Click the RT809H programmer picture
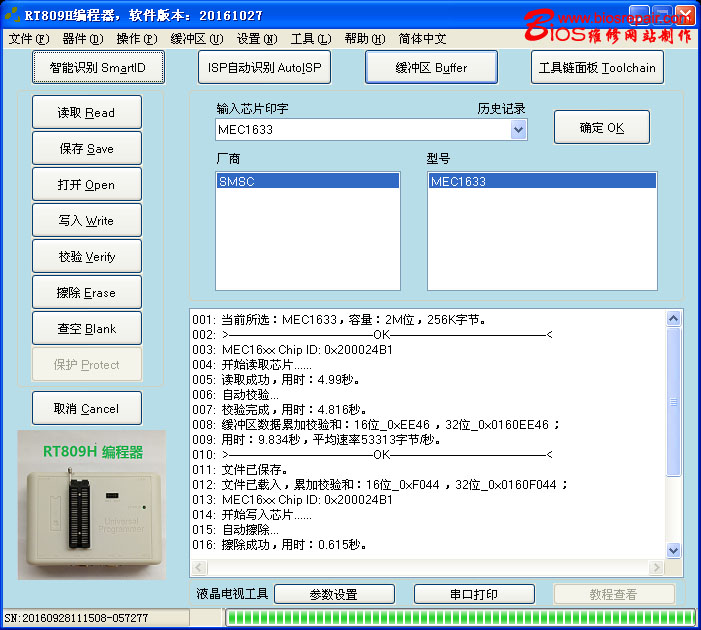Viewport: 701px width, 630px height. point(92,505)
